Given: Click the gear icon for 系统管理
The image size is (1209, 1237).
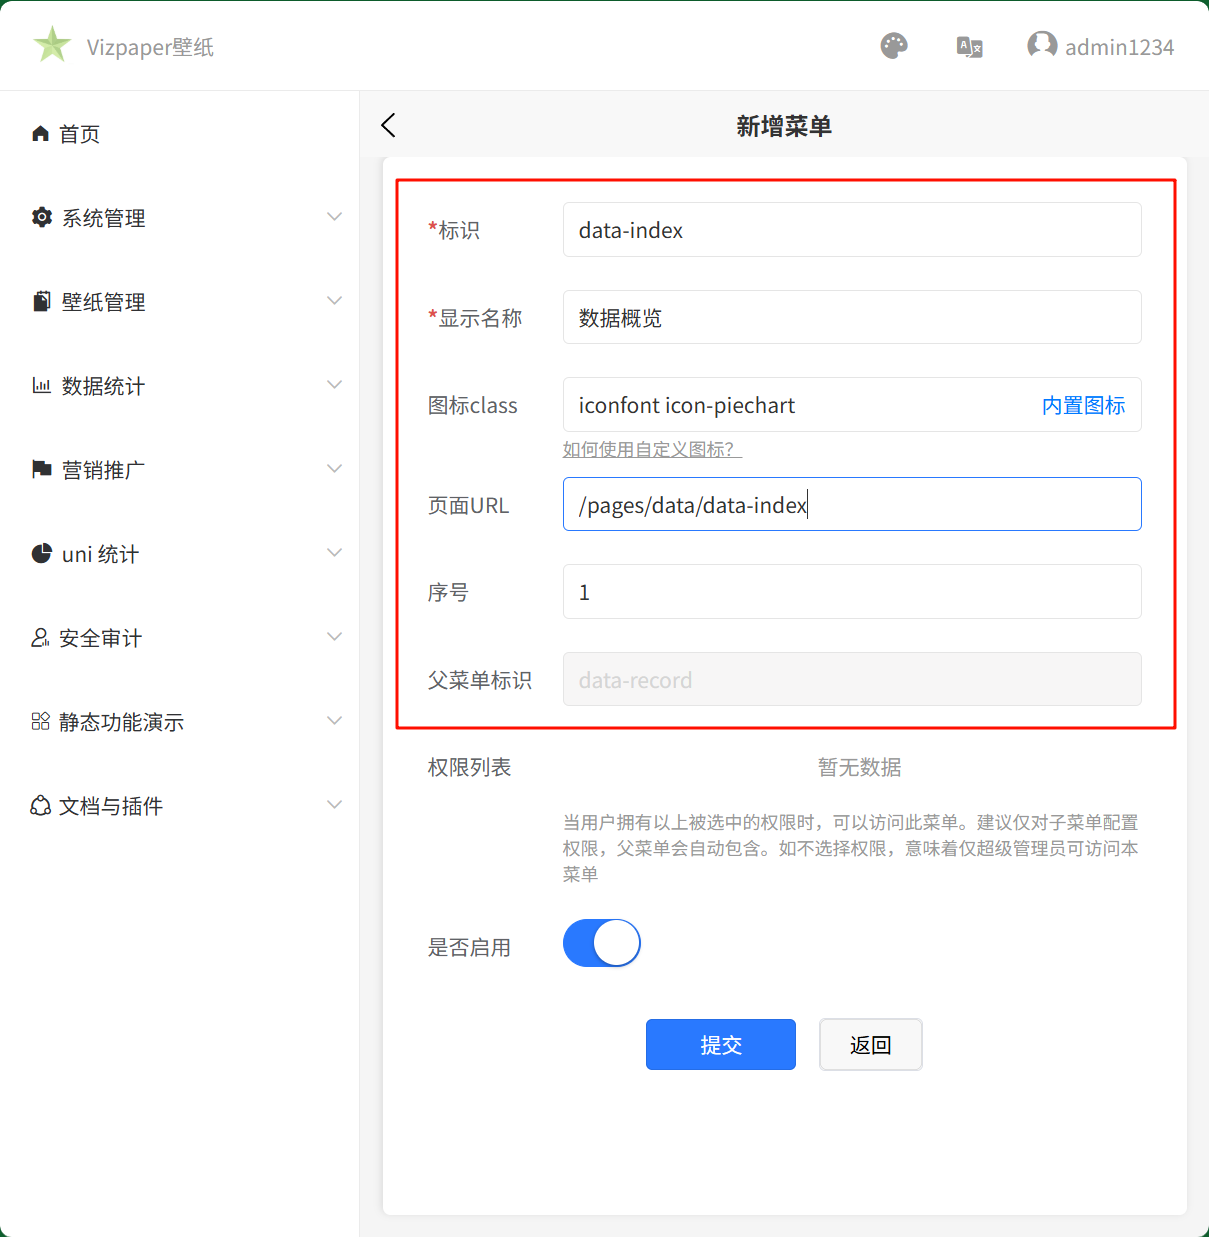Looking at the screenshot, I should (x=42, y=217).
